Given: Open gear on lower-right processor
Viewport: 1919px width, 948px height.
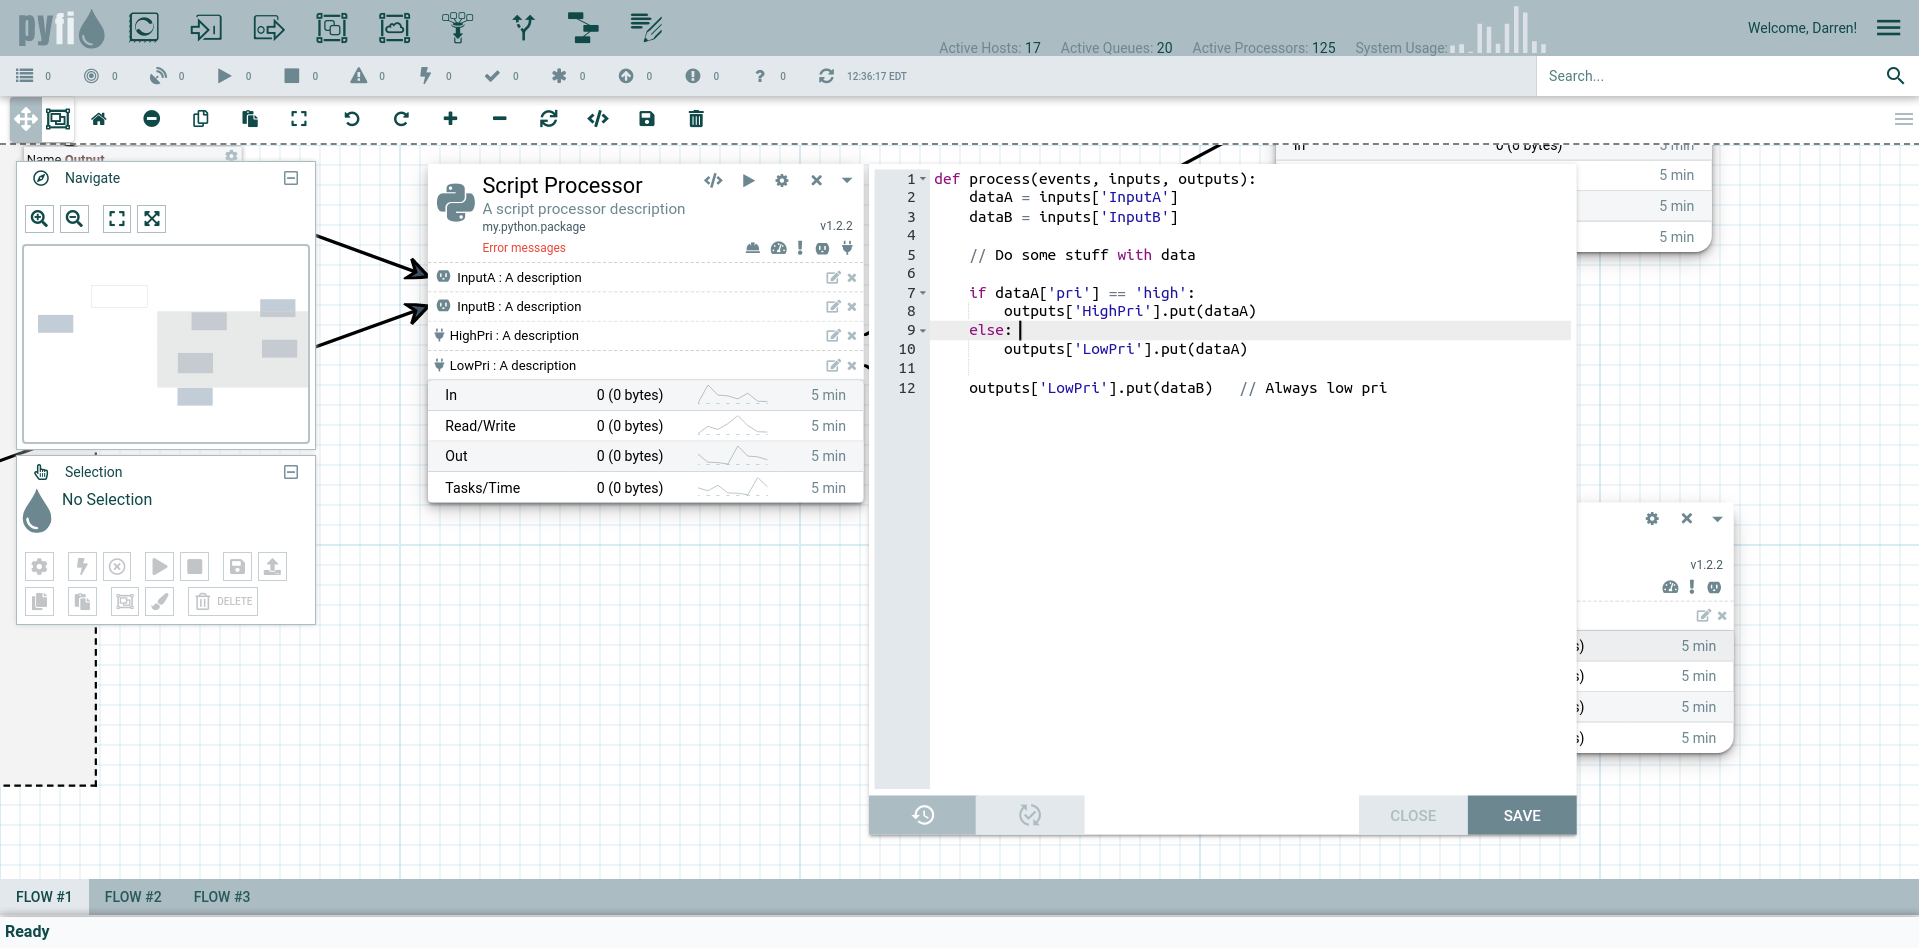Looking at the screenshot, I should (x=1652, y=519).
